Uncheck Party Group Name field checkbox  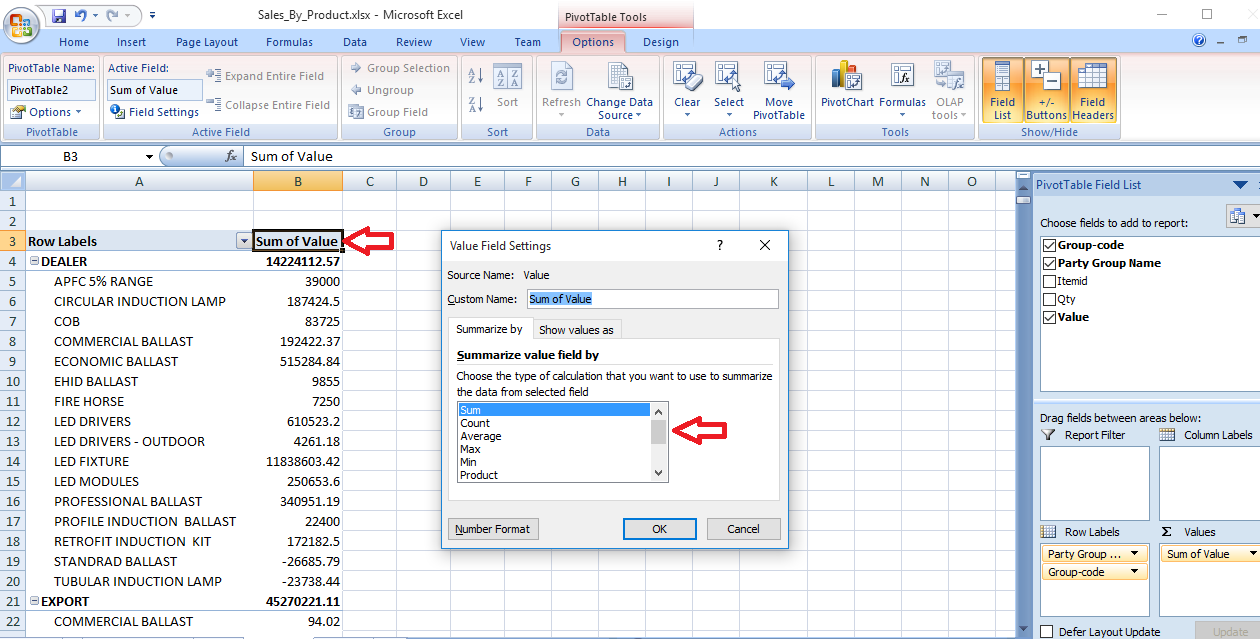(1049, 263)
